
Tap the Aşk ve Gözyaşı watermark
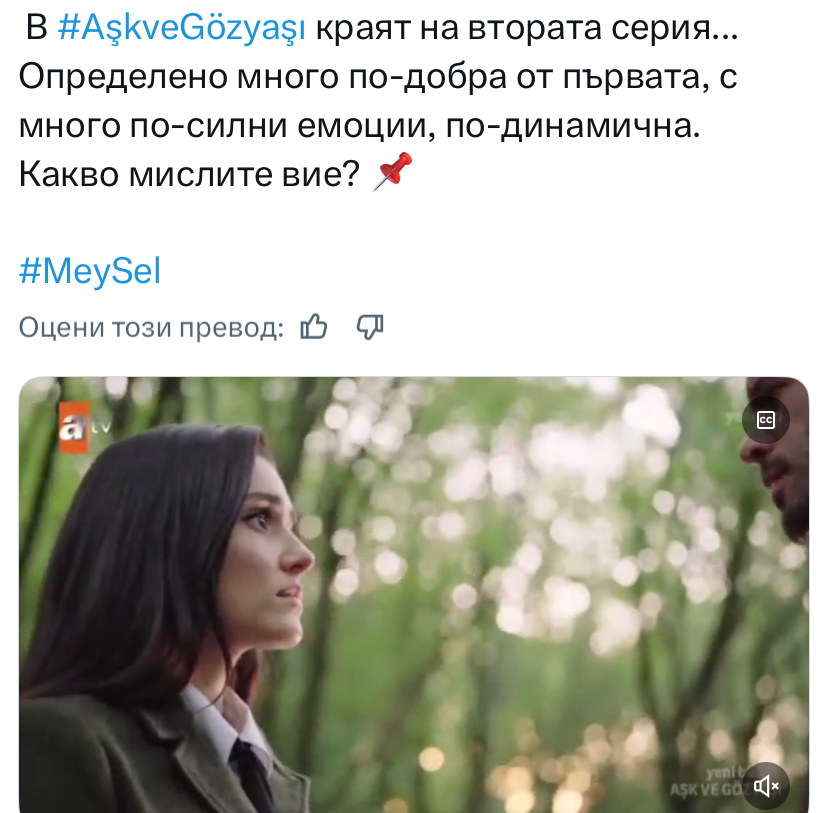708,783
